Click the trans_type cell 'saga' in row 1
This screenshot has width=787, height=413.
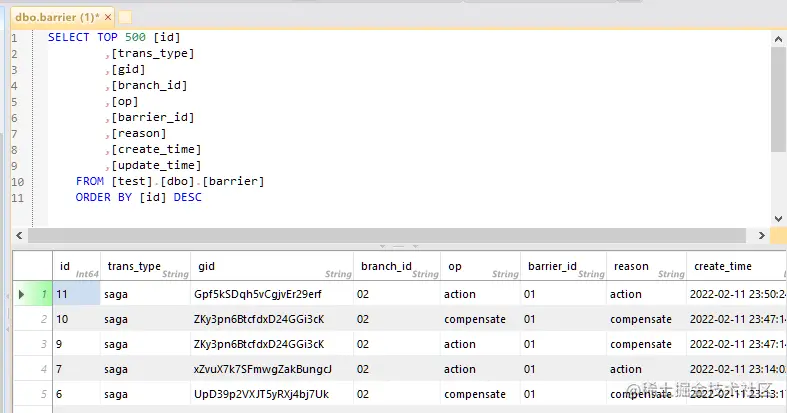(146, 294)
